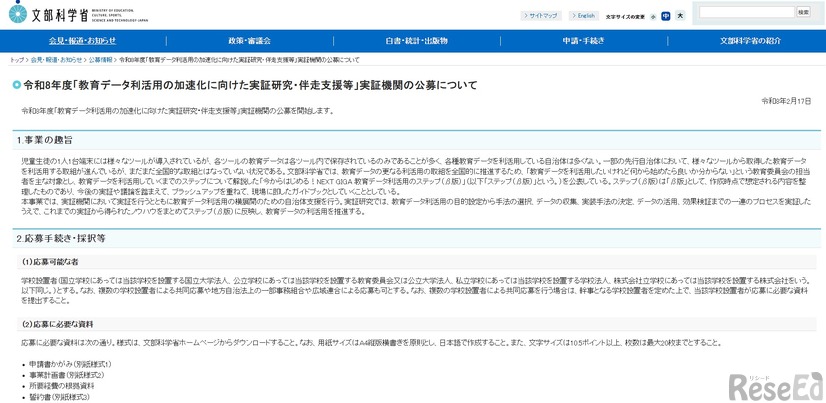Click 会見・報道・お知らせ breadcrumb link
The image size is (826, 403).
[x=56, y=60]
